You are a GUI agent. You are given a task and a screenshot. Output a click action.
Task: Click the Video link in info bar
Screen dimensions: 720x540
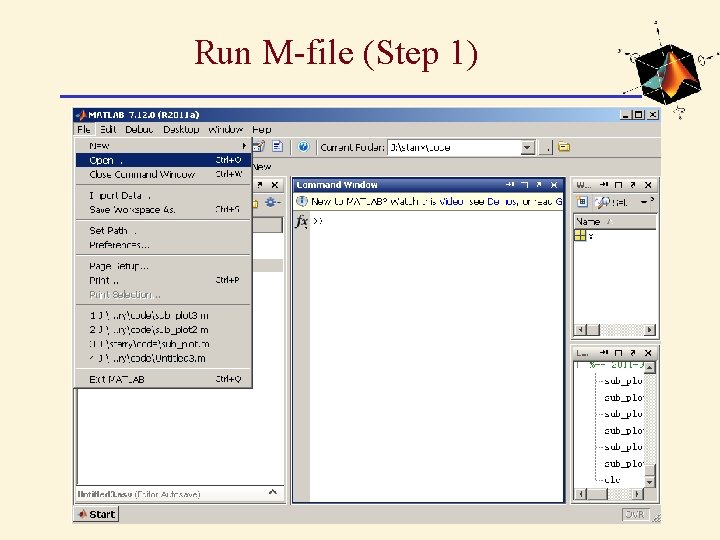(451, 202)
